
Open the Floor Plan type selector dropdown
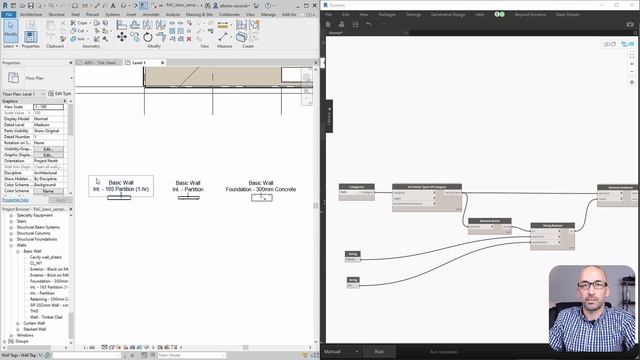[71, 78]
